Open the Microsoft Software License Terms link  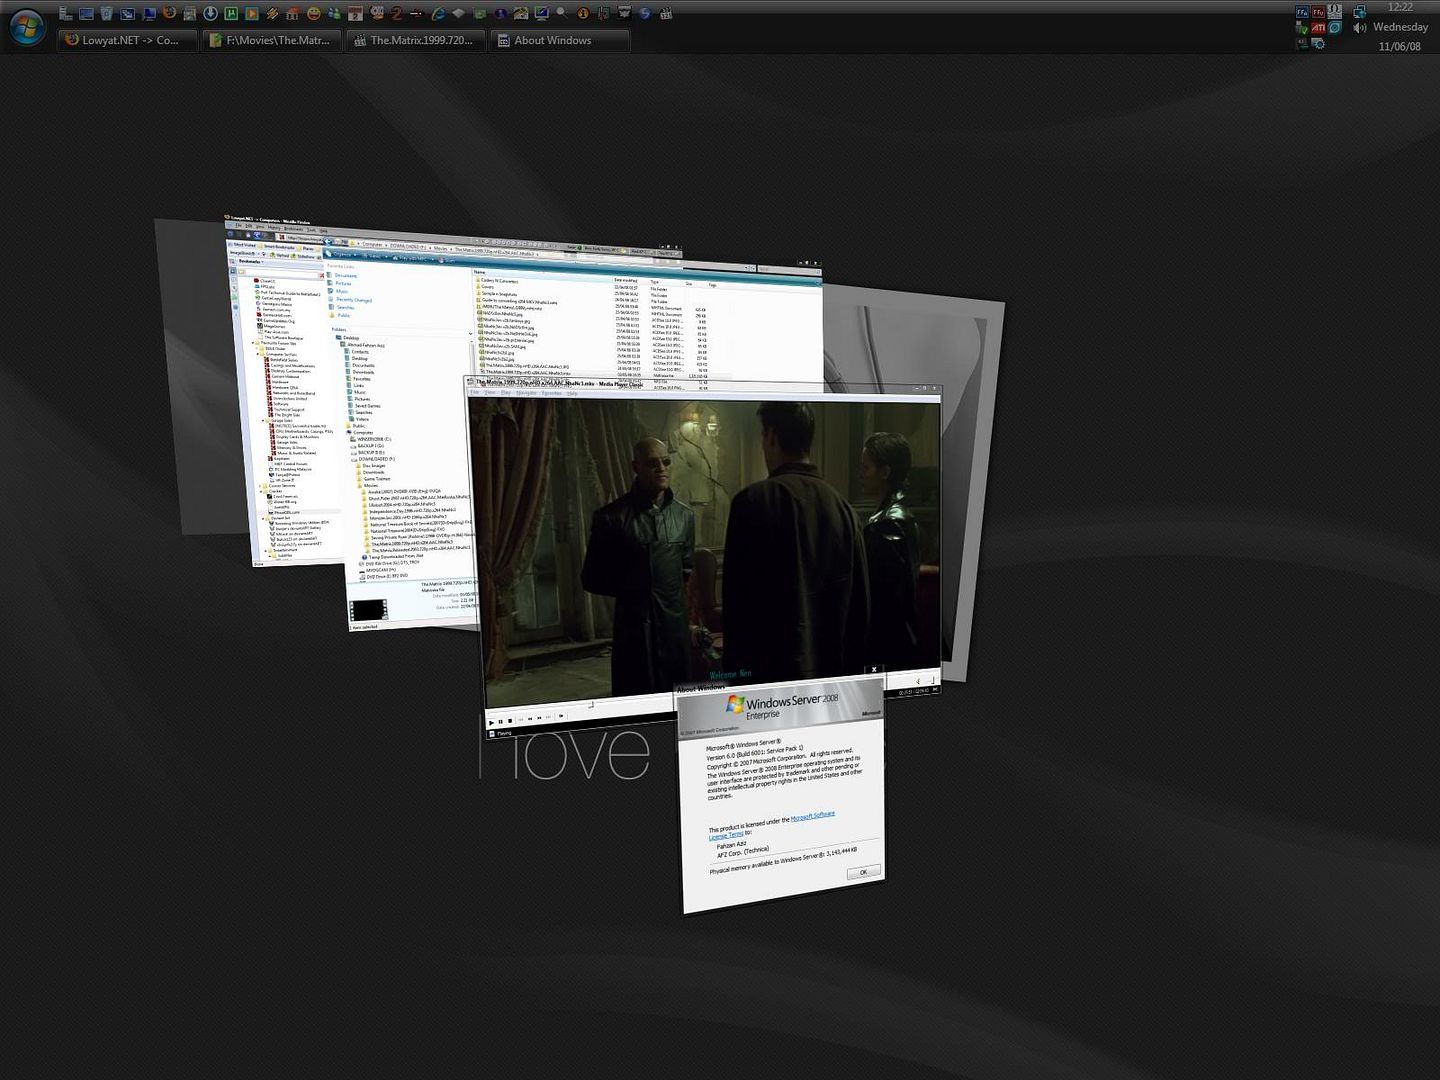812,817
